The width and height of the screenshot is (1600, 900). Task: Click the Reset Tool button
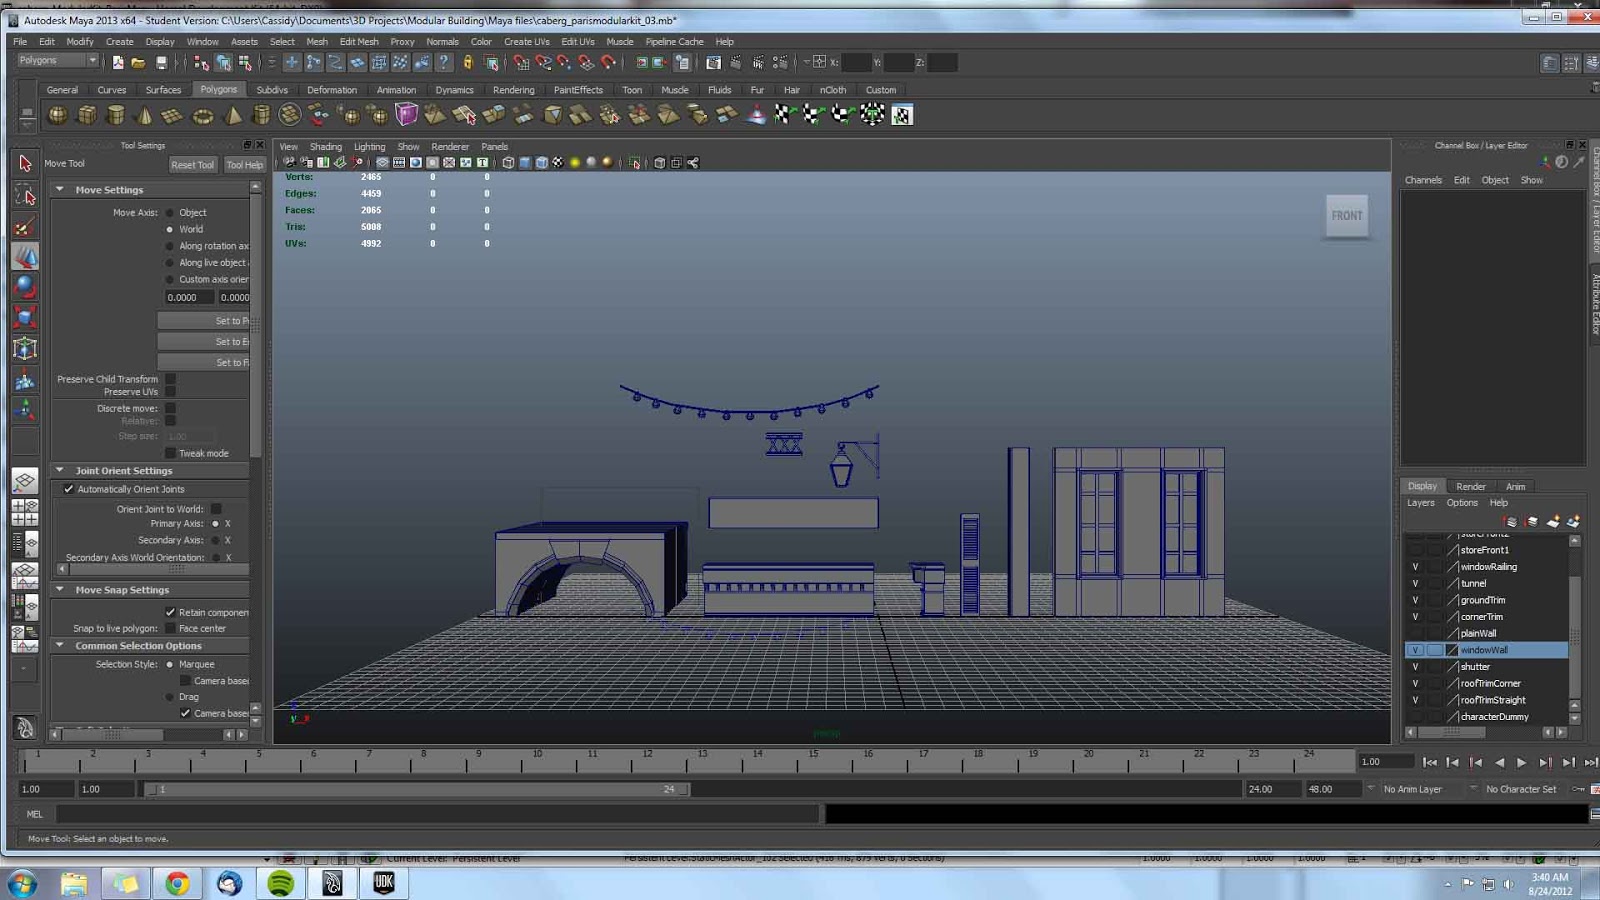[x=192, y=165]
